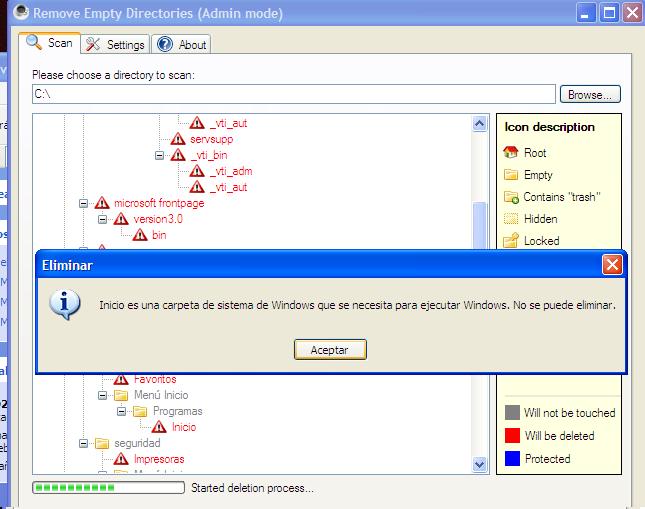Click the Icon description heading
This screenshot has height=509, width=645.
click(x=550, y=127)
